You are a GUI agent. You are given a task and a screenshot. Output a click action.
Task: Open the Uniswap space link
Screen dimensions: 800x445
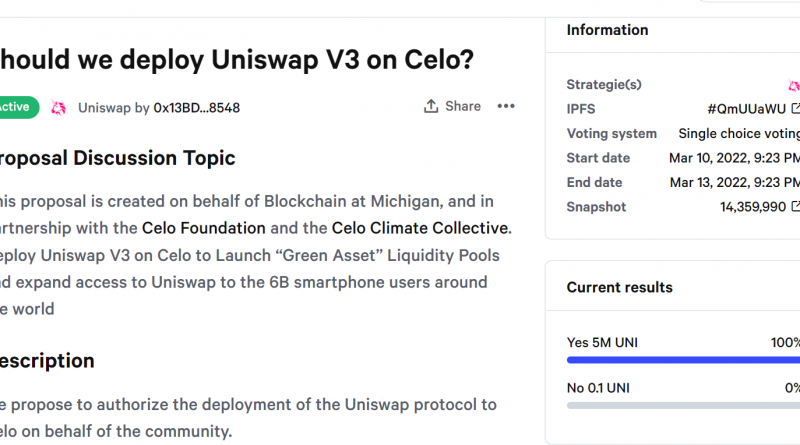[103, 107]
